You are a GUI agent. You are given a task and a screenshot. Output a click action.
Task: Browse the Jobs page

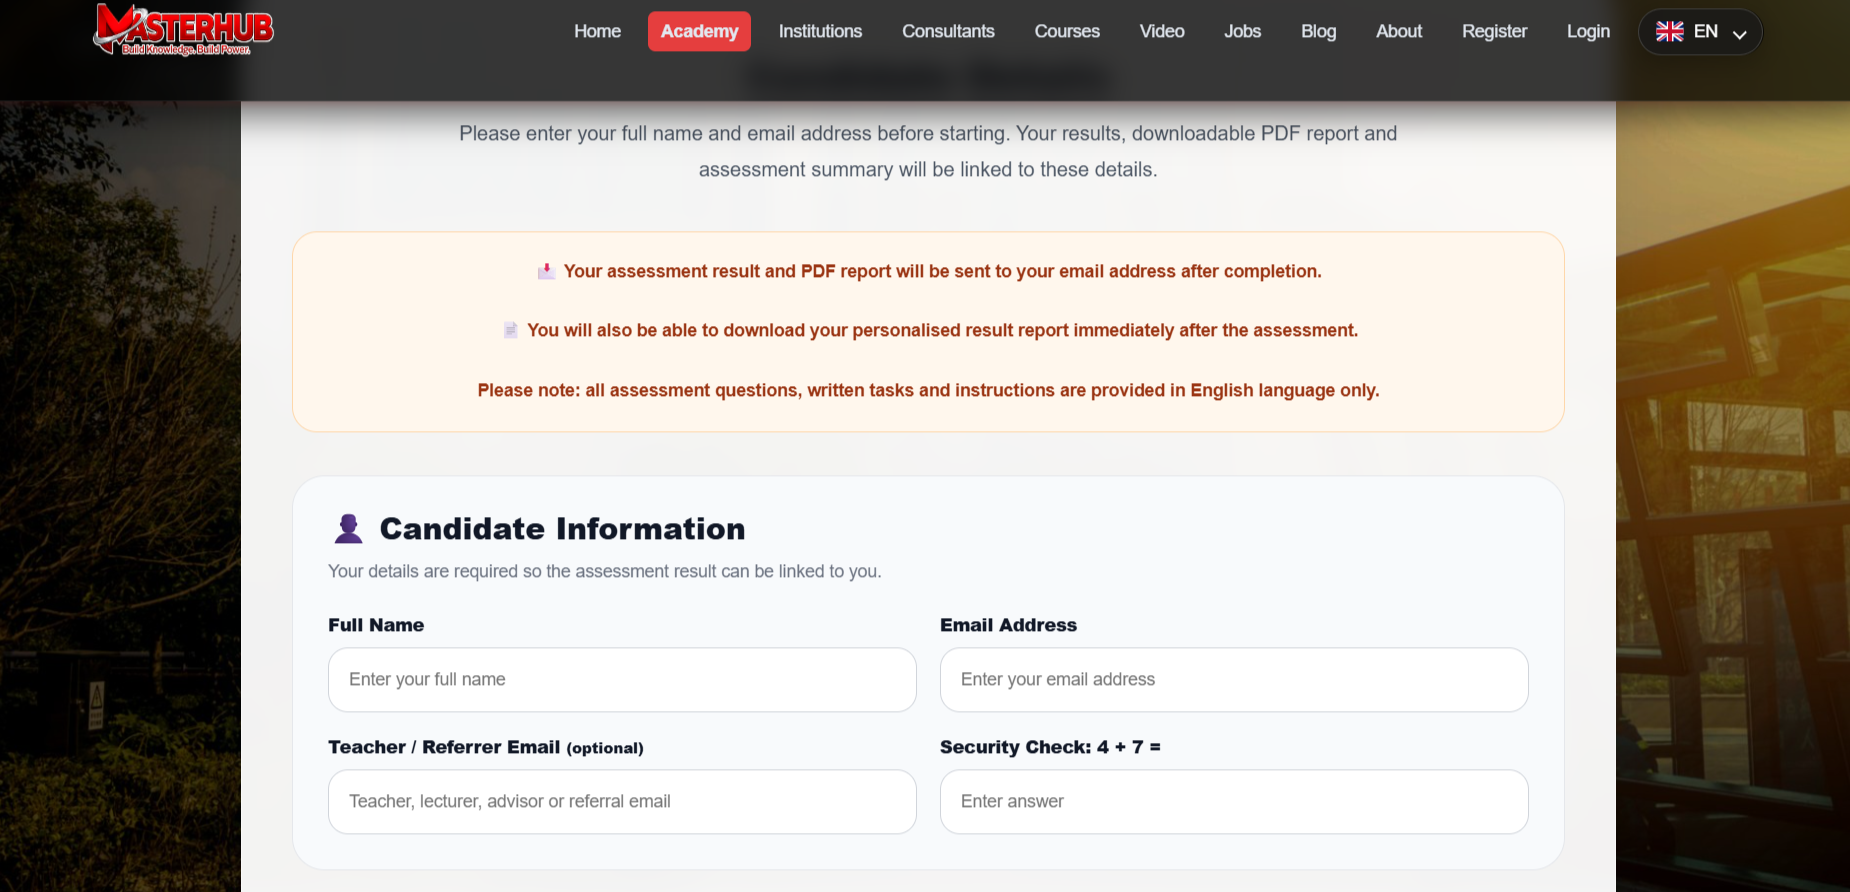(x=1243, y=31)
